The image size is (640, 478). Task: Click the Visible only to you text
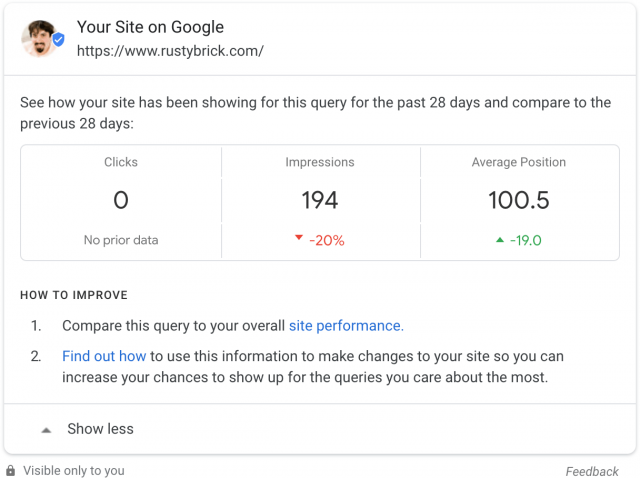(x=73, y=471)
